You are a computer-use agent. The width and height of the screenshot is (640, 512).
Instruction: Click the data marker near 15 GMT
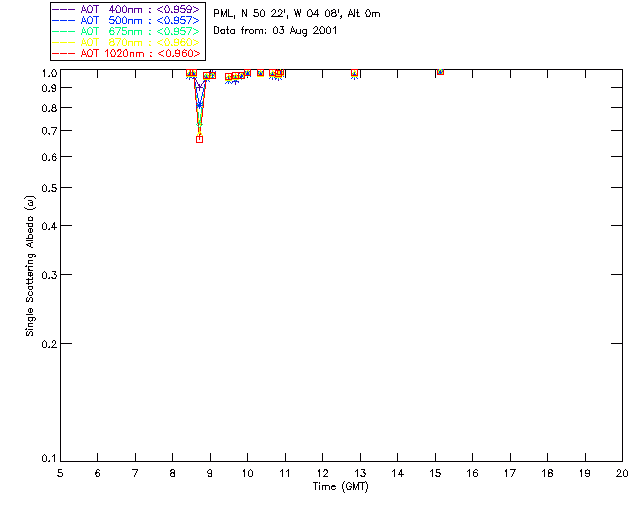(x=440, y=72)
